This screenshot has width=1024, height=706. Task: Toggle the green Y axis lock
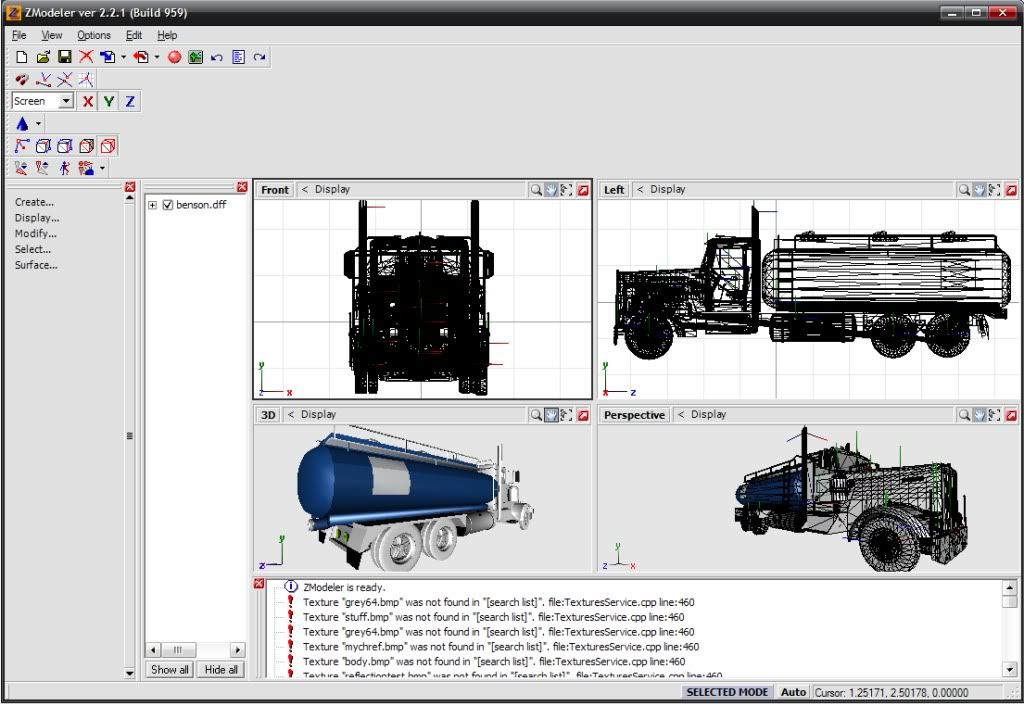pos(109,101)
